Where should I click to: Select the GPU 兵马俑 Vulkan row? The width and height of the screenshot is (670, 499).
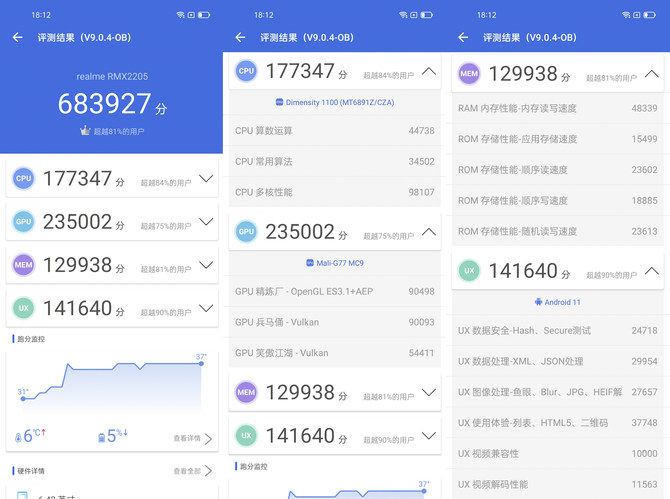tap(335, 322)
